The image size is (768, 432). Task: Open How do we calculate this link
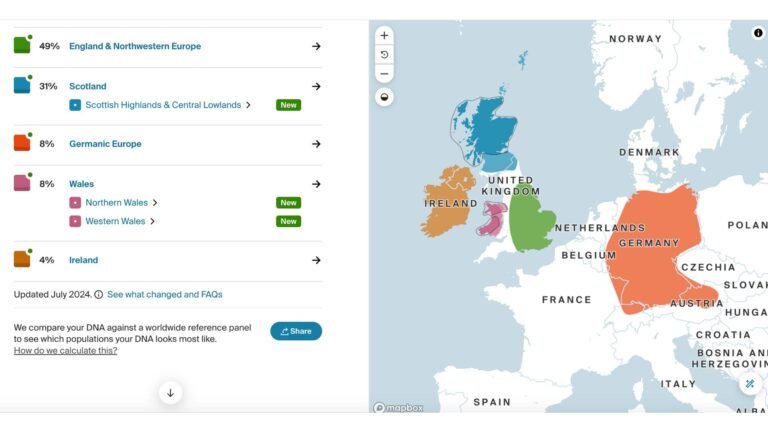point(65,351)
